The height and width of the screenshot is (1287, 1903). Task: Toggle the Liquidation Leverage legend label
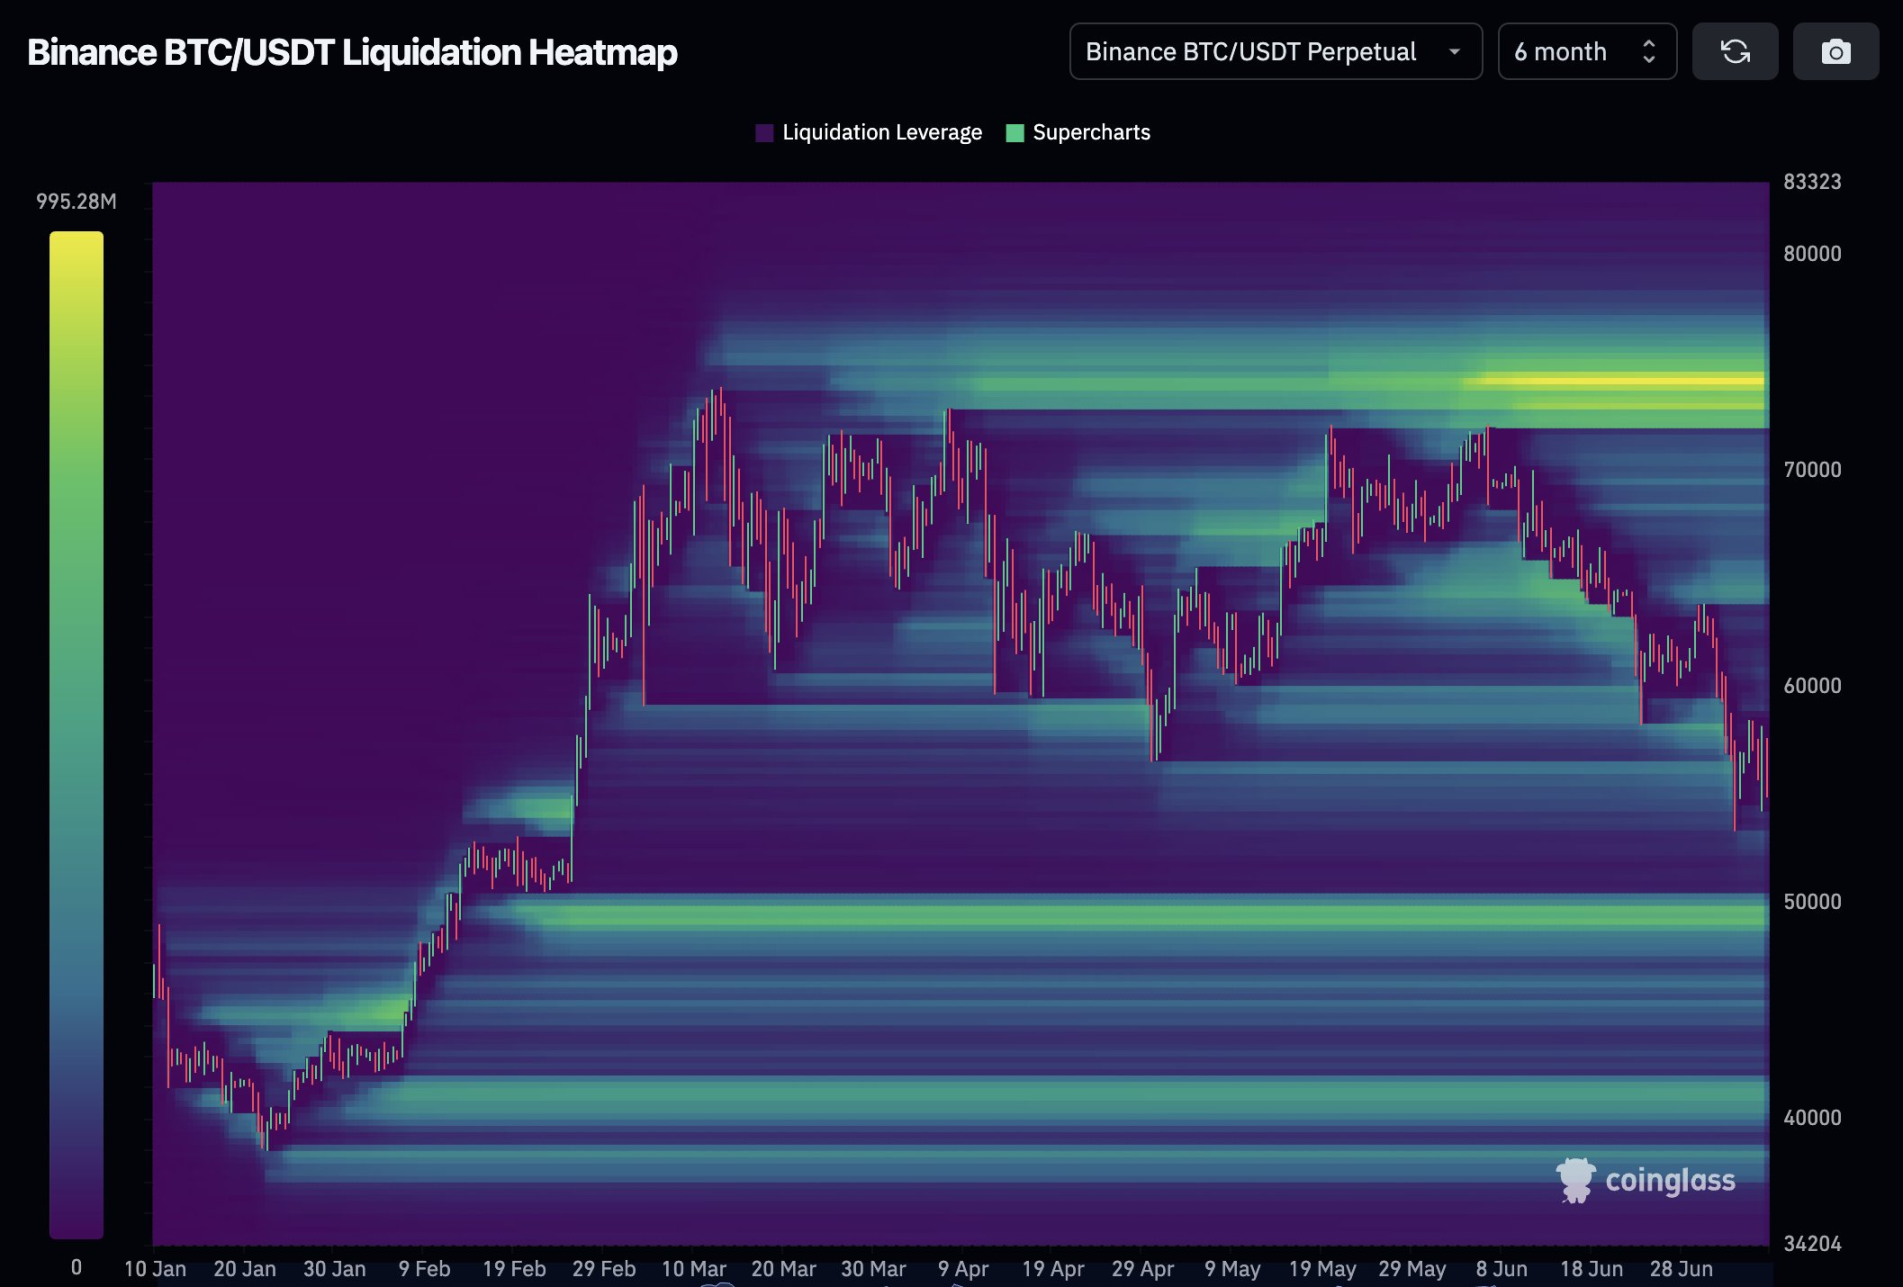tap(881, 133)
